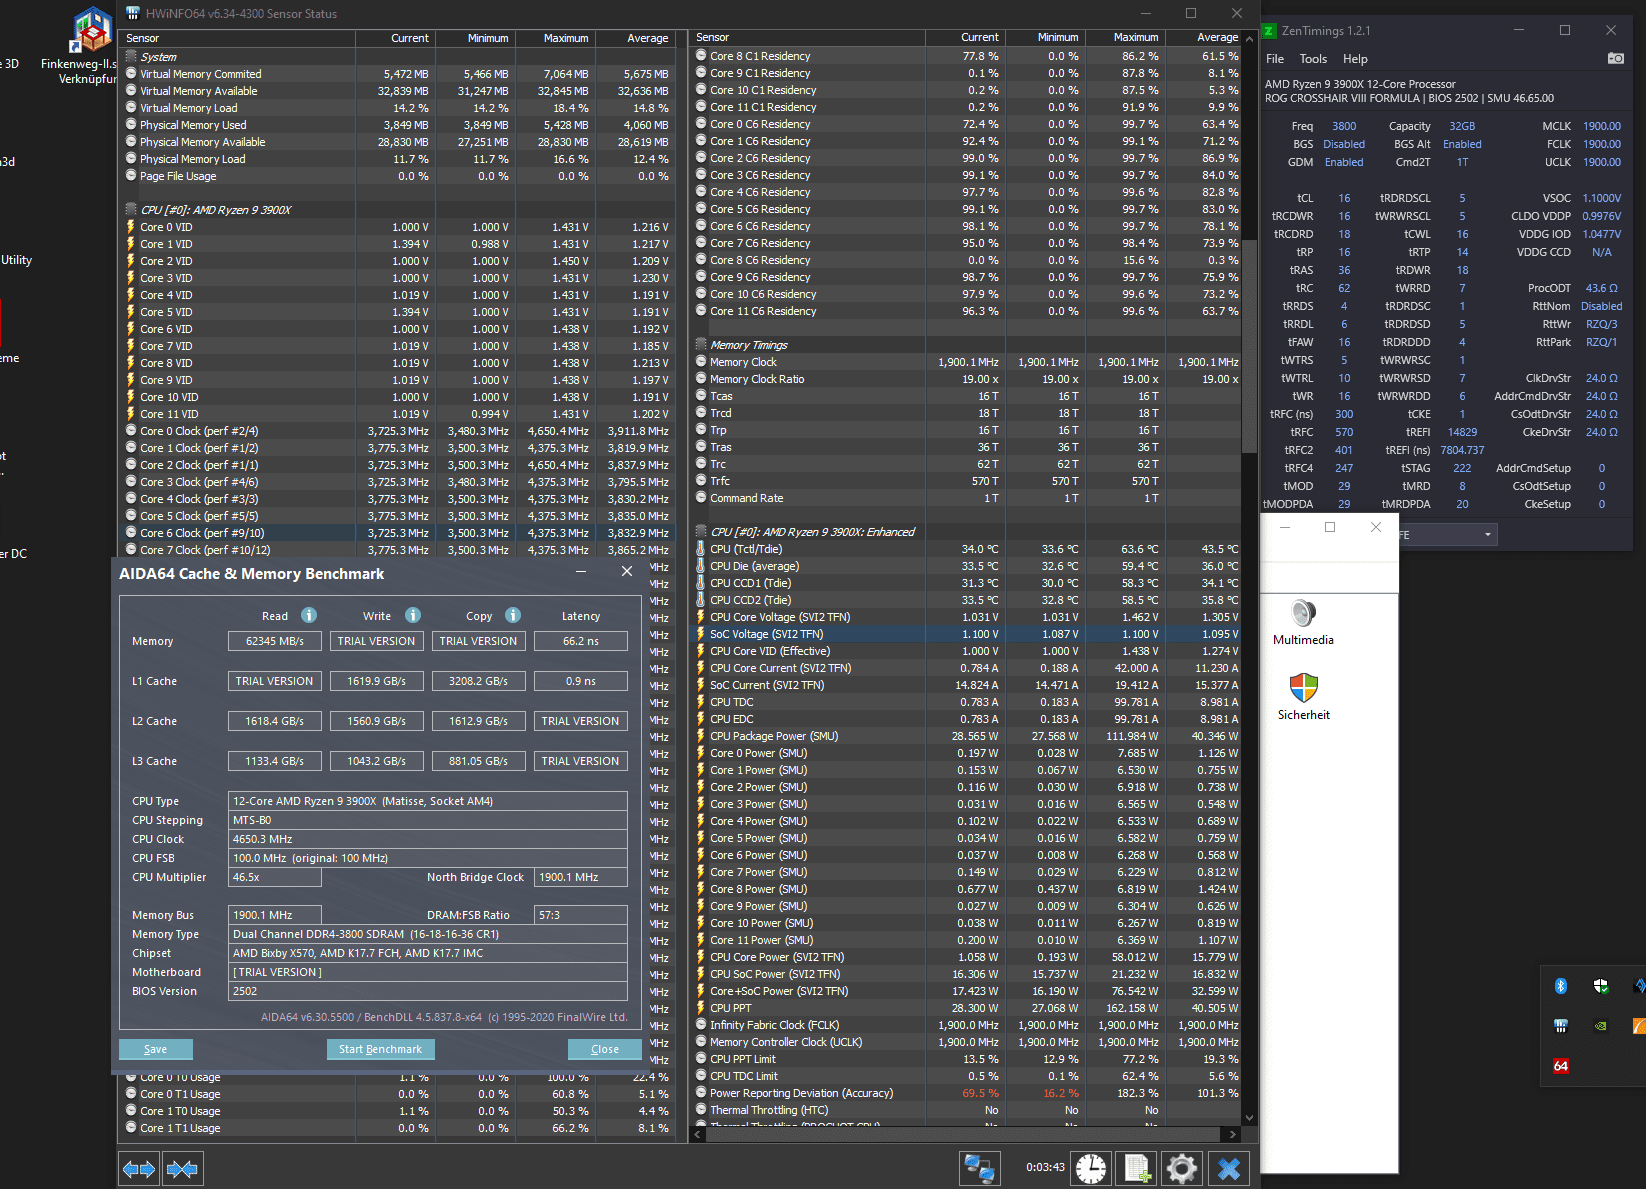1646x1189 pixels.
Task: Click info icon next to Write column
Action: point(413,615)
